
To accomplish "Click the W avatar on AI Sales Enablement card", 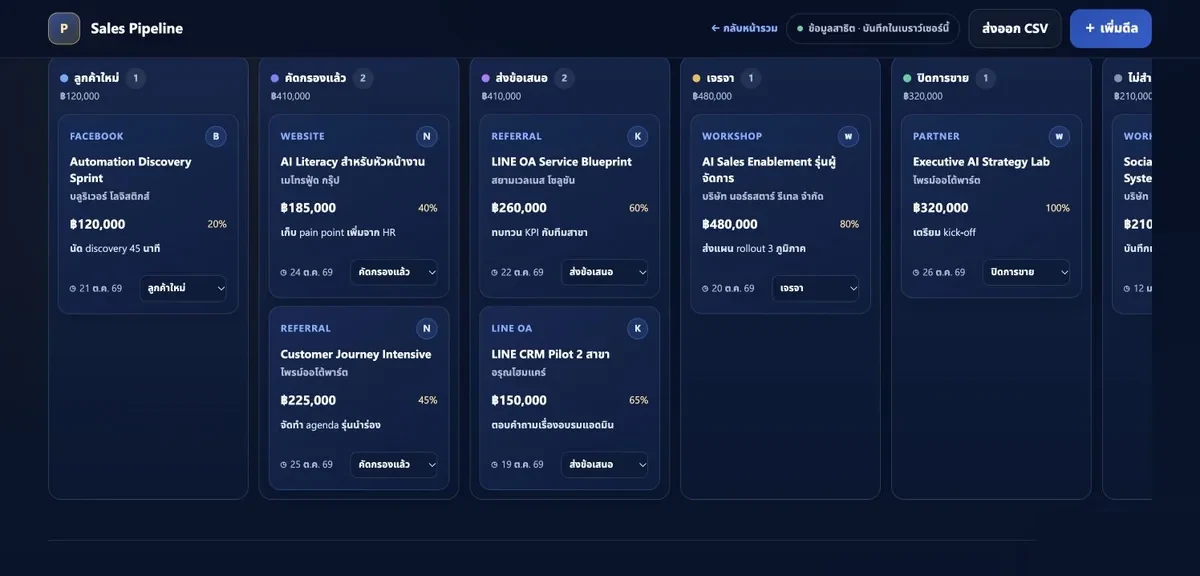I will click(849, 136).
